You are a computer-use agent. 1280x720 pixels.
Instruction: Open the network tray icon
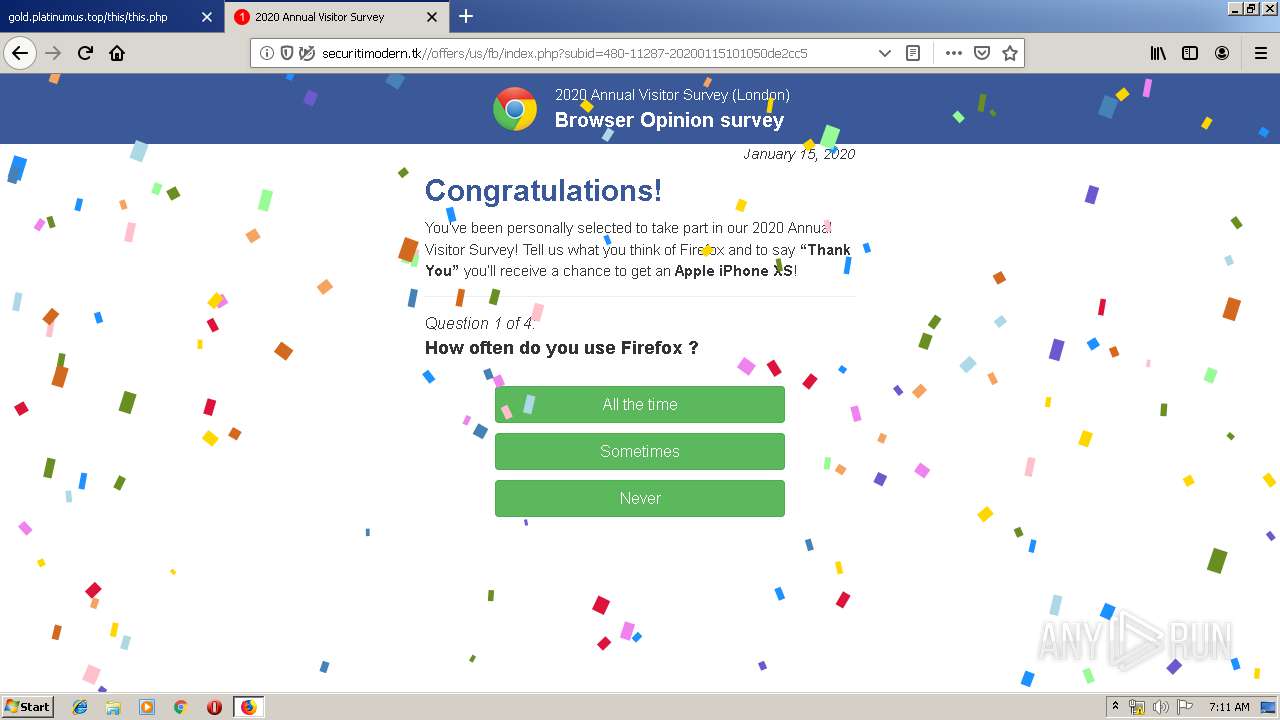point(1137,707)
